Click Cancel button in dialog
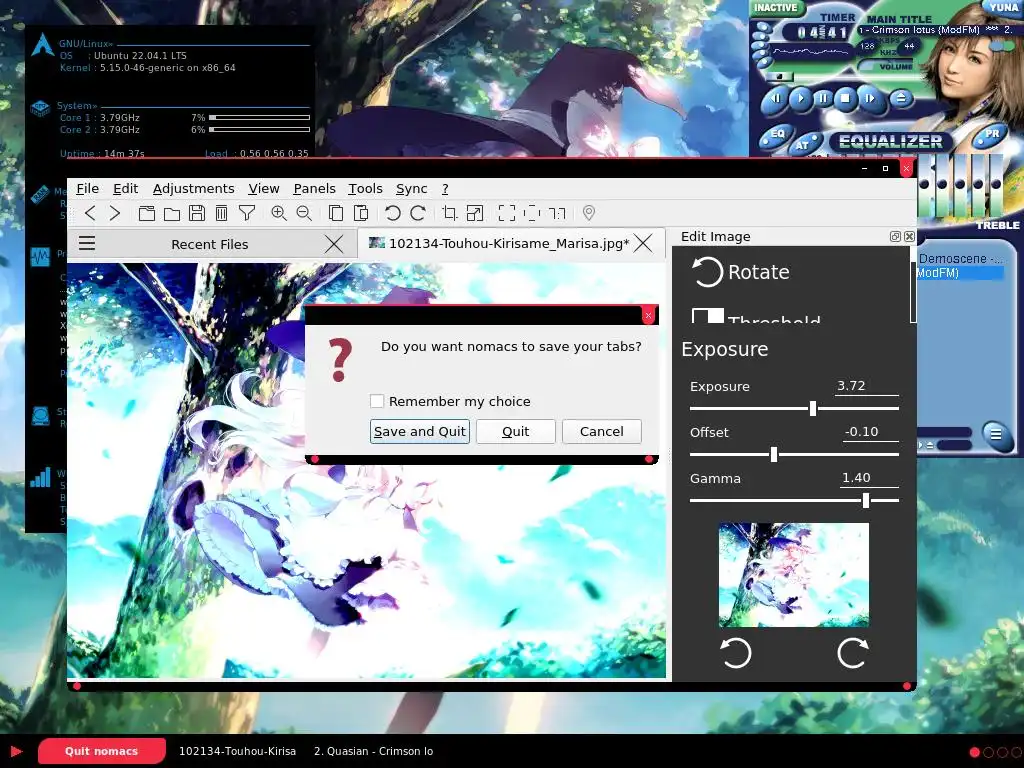This screenshot has width=1024, height=768. 601,432
